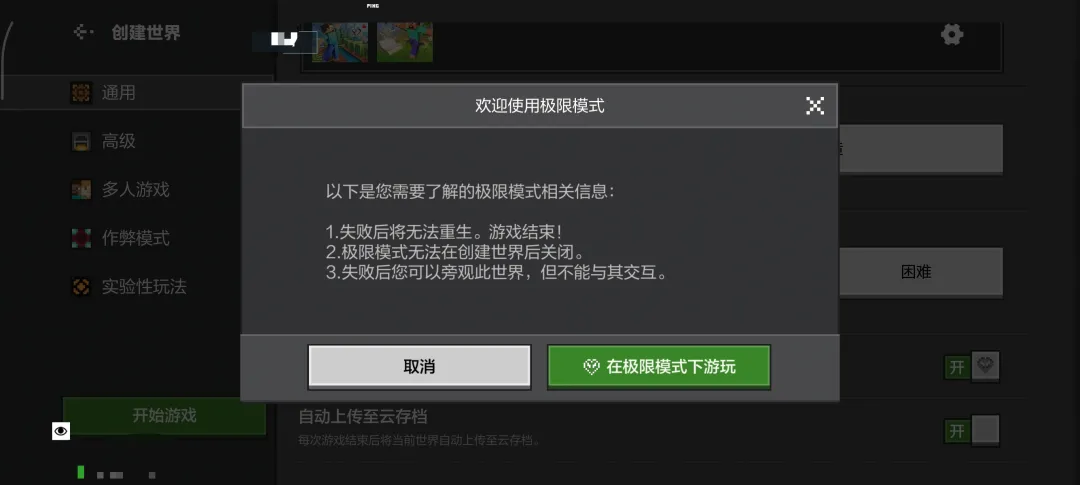Click the 多人游戏 Alex face icon
The image size is (1080, 485).
coord(81,189)
